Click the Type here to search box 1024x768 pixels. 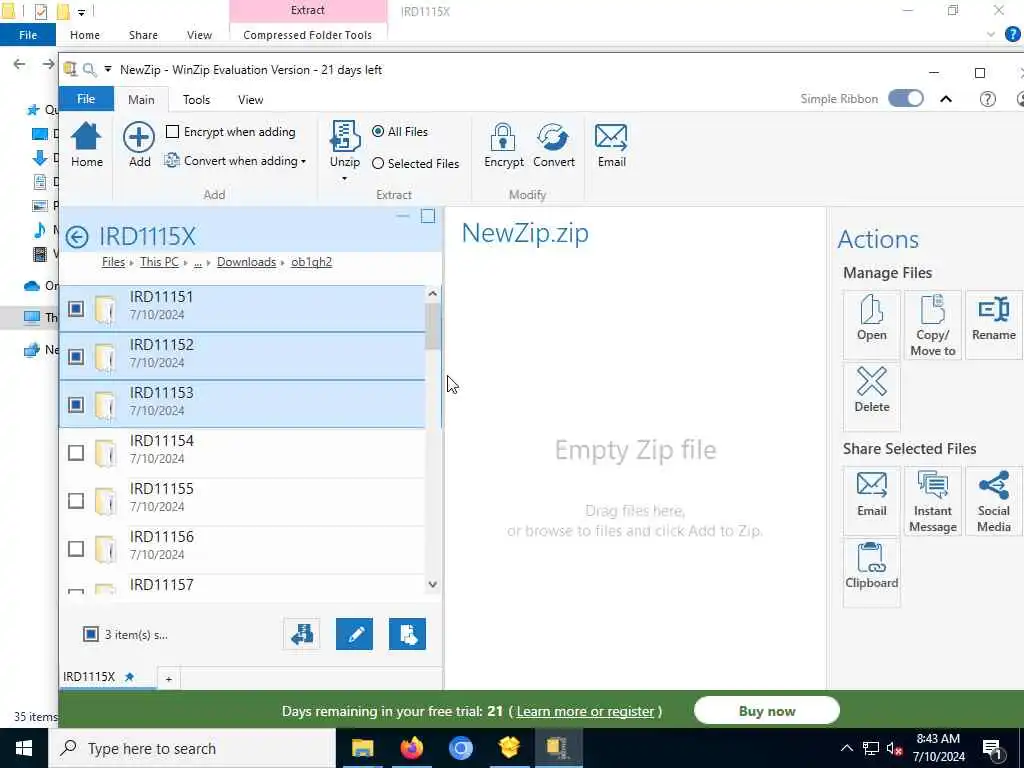(x=192, y=748)
